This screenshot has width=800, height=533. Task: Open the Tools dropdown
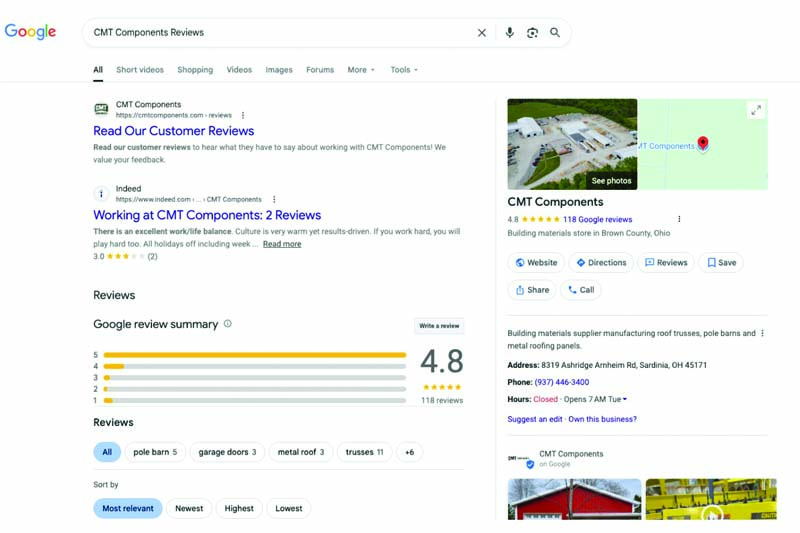click(x=404, y=70)
